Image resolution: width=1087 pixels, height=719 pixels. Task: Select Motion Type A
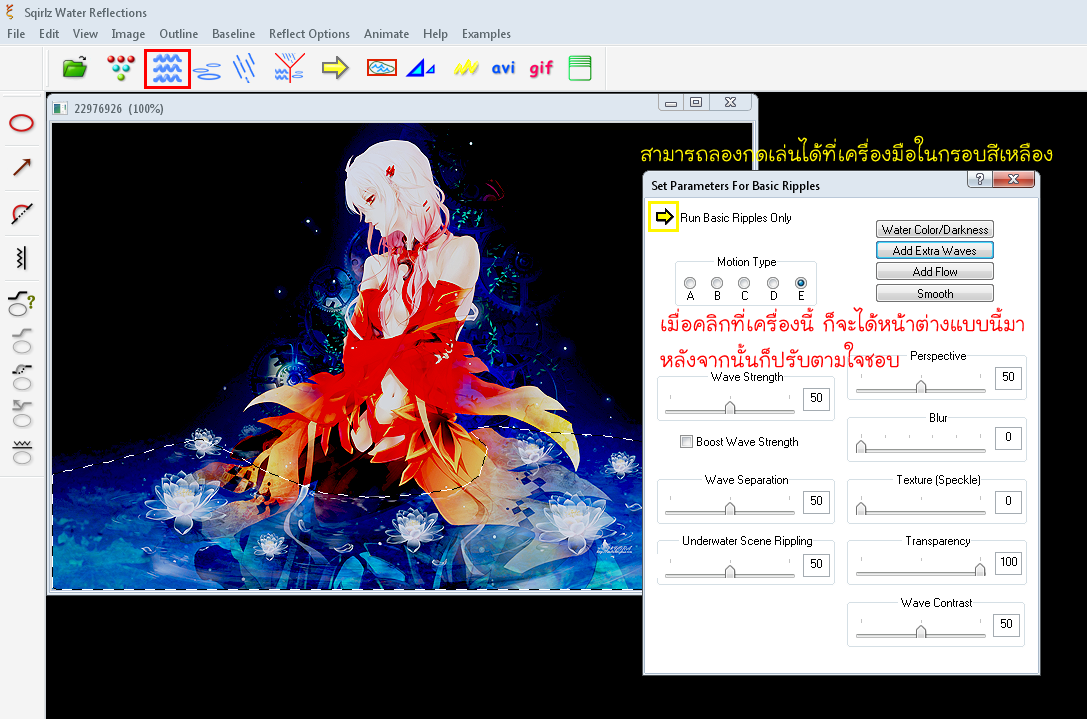pos(690,284)
